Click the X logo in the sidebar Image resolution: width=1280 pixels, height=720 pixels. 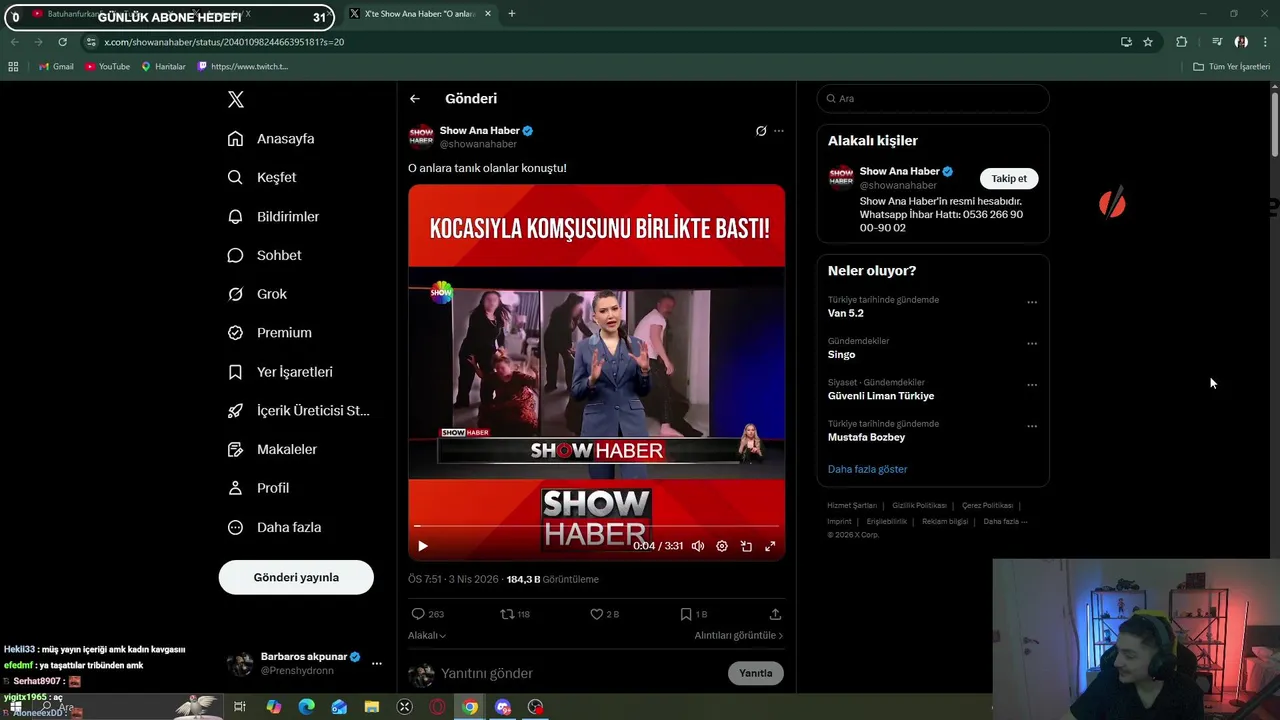(x=236, y=99)
